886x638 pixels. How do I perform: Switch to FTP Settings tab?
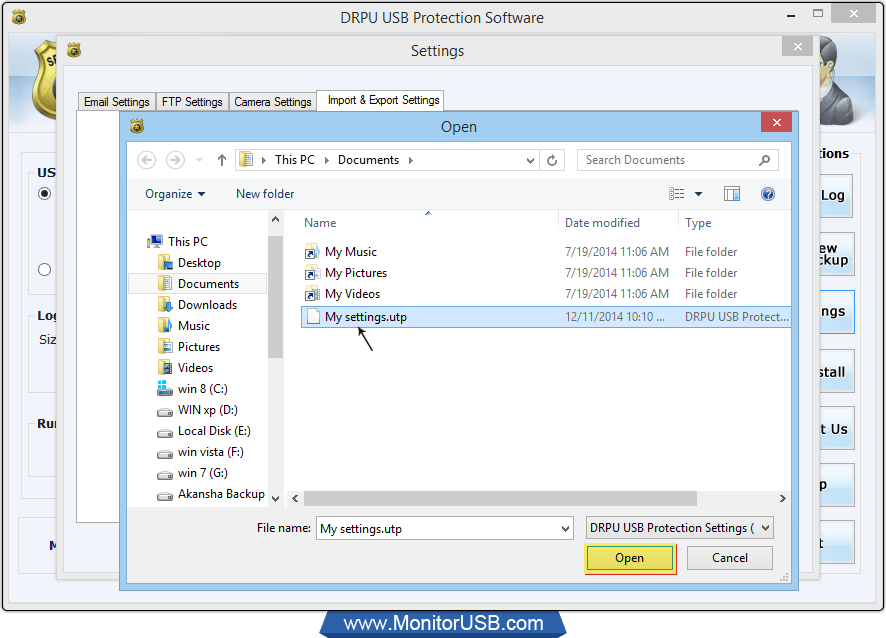192,102
